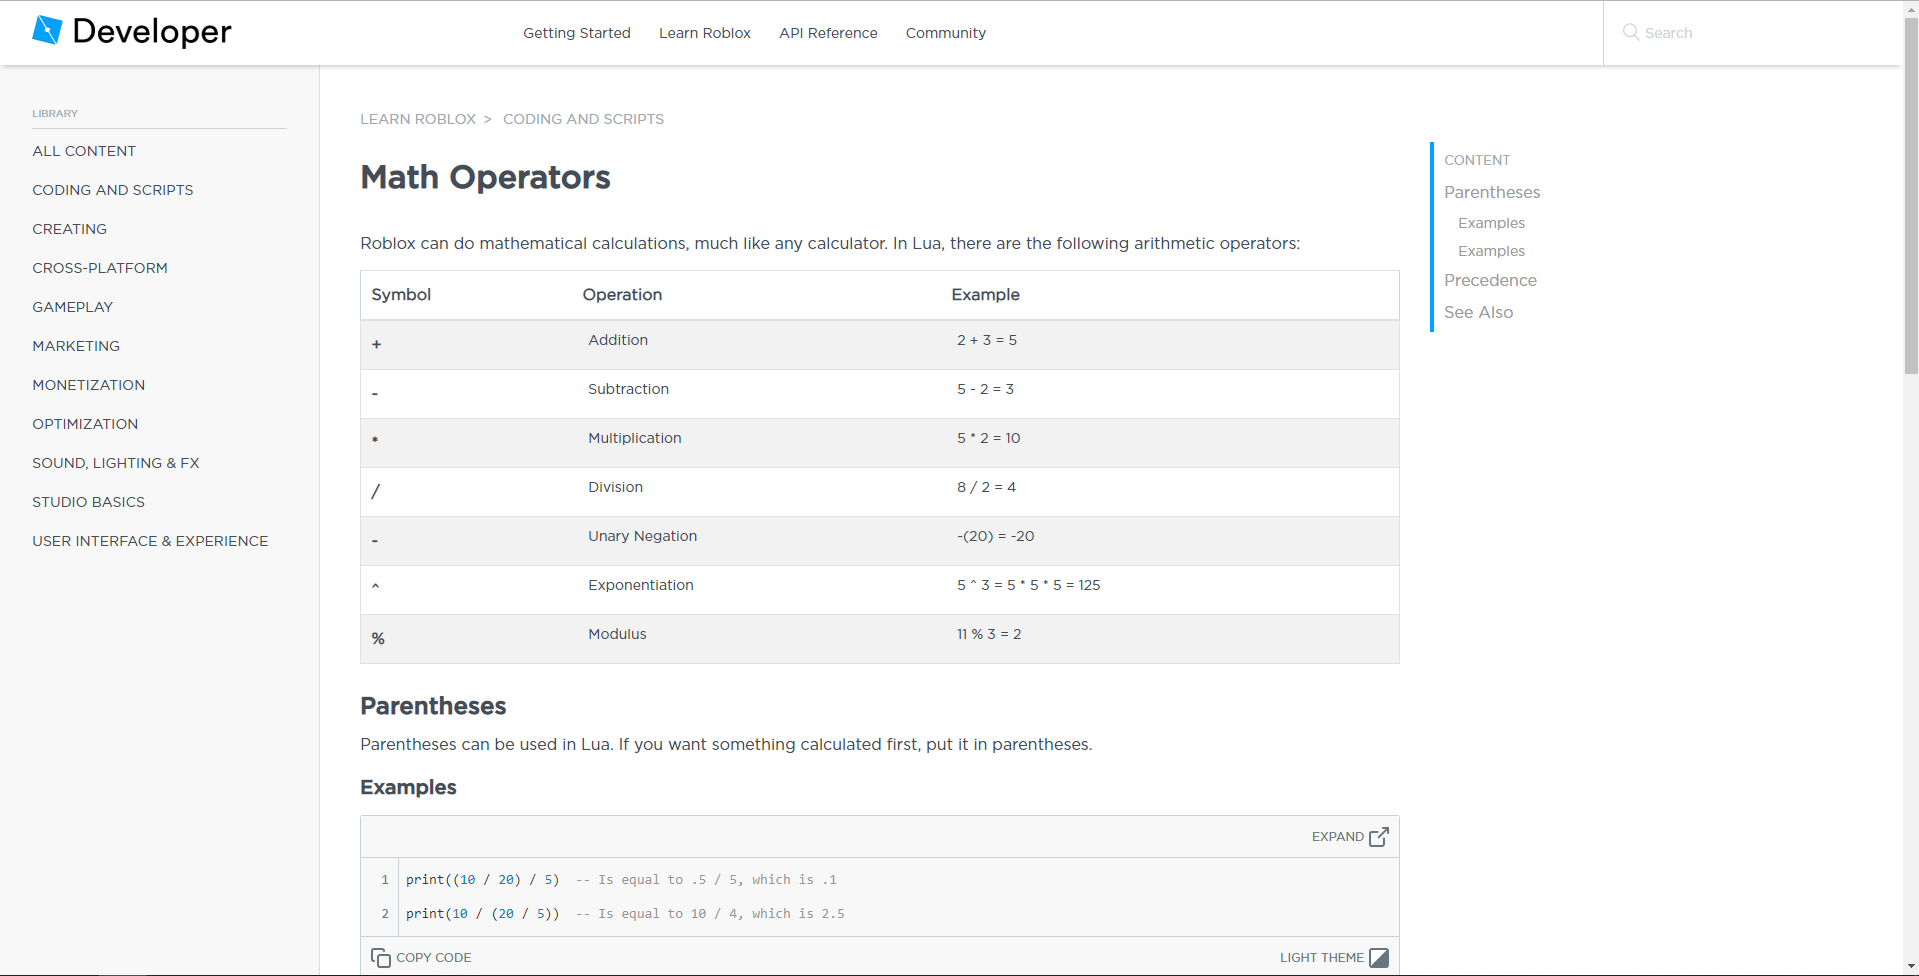The height and width of the screenshot is (976, 1919).
Task: Click the page scrollbar thumb
Action: coord(1911,195)
